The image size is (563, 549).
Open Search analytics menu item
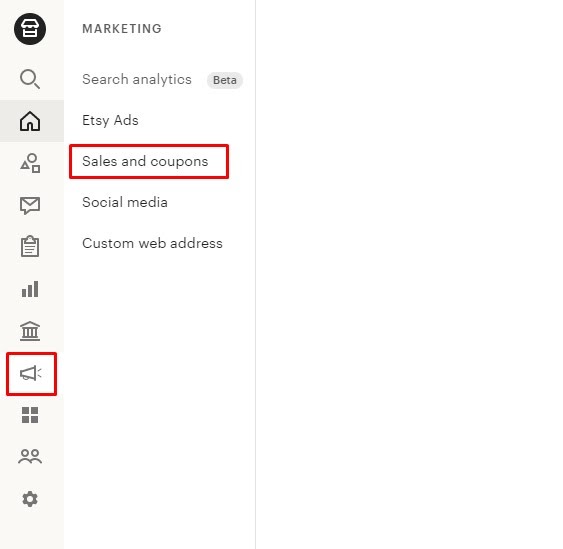[137, 79]
